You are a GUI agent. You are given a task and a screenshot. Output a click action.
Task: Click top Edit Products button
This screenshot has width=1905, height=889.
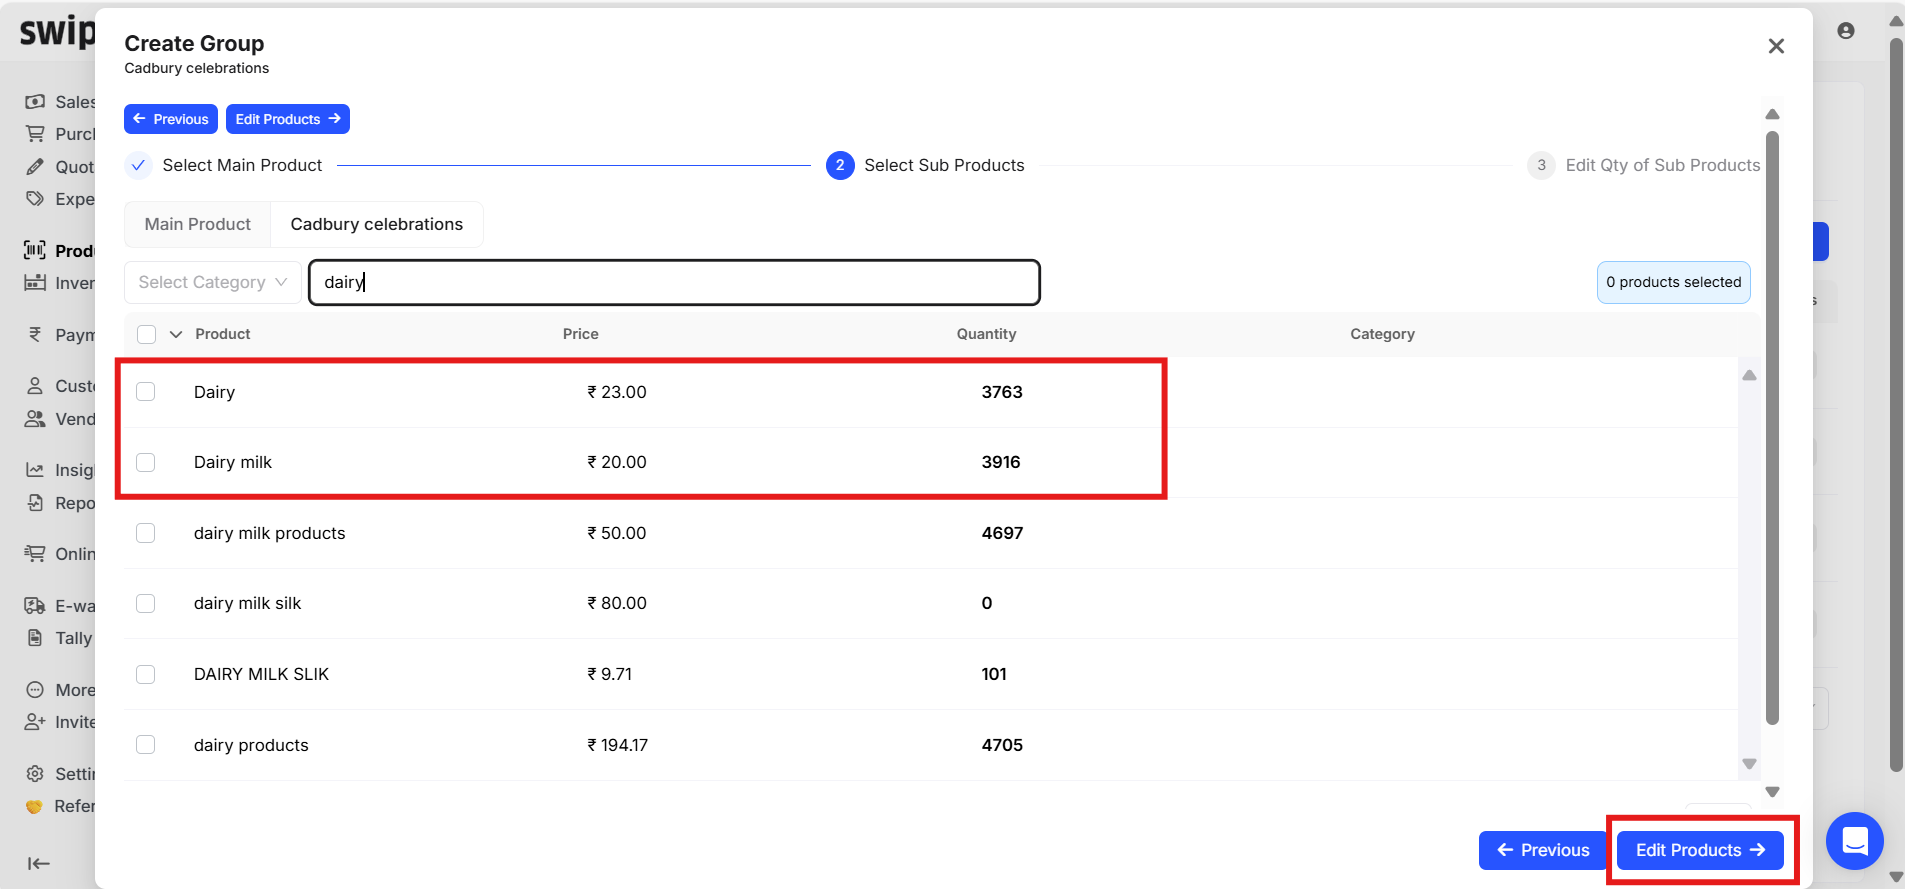click(x=288, y=119)
